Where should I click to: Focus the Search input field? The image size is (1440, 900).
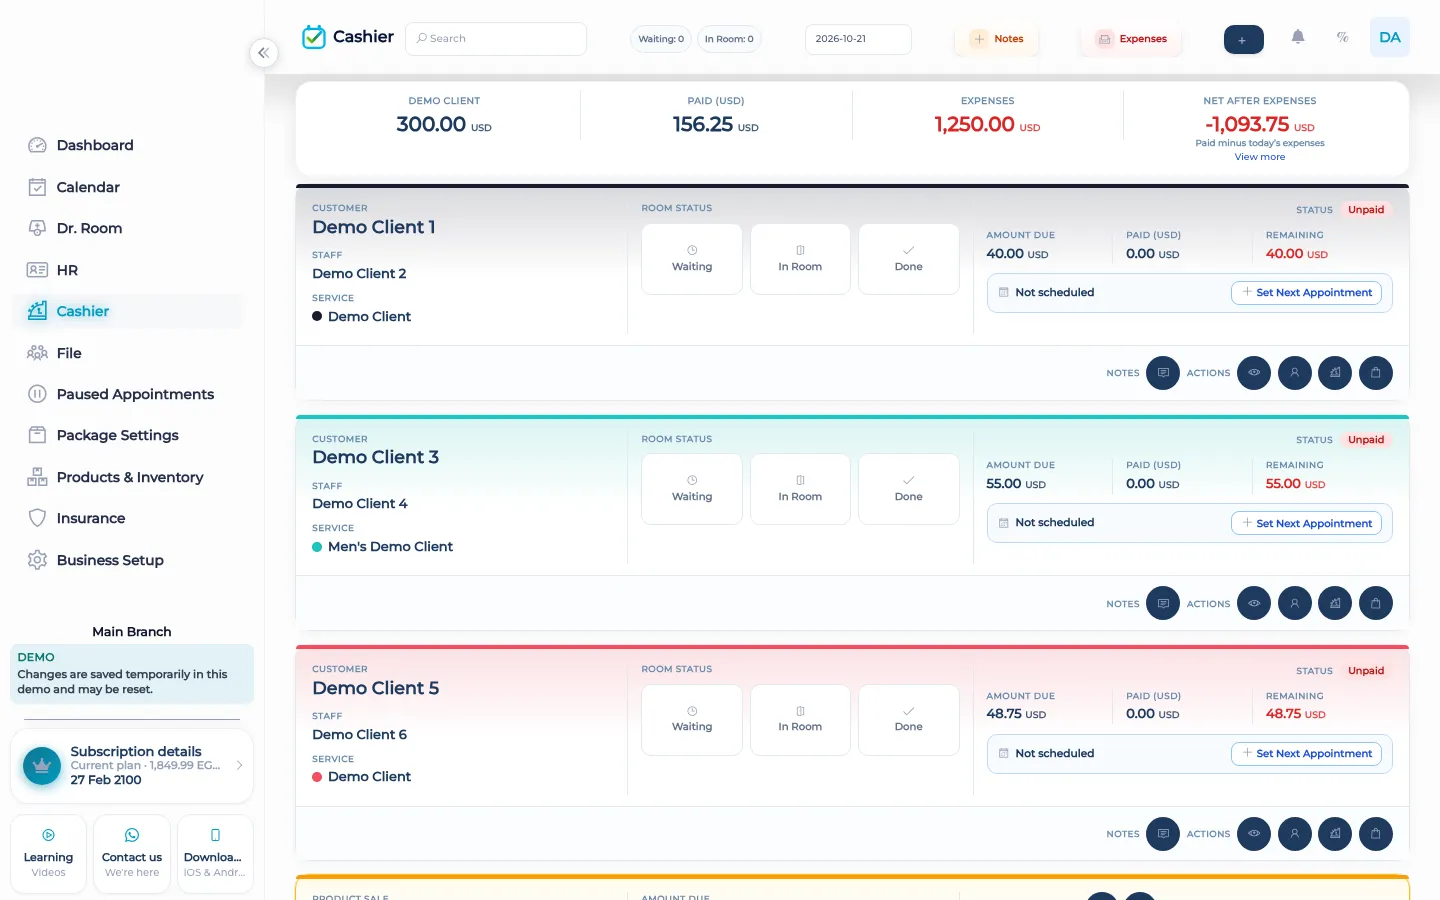[496, 39]
